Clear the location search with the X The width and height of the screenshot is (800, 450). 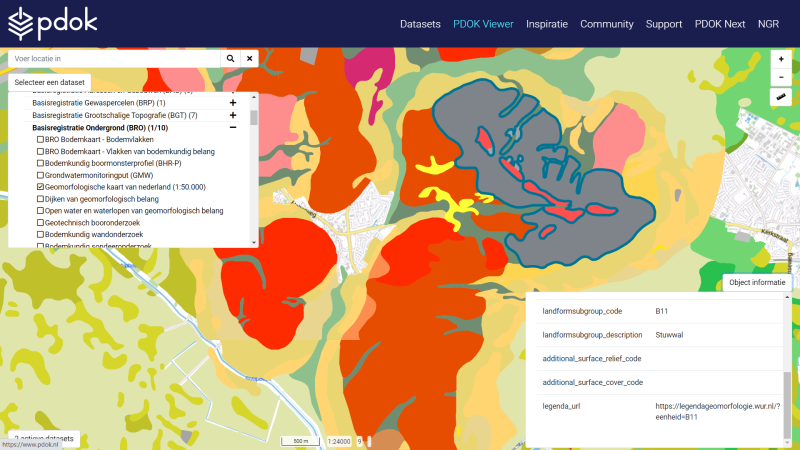pos(249,59)
